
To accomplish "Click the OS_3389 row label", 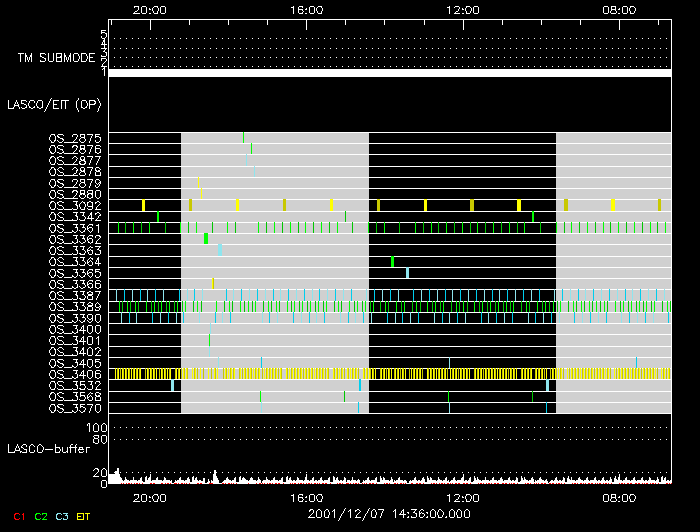I will [x=75, y=307].
